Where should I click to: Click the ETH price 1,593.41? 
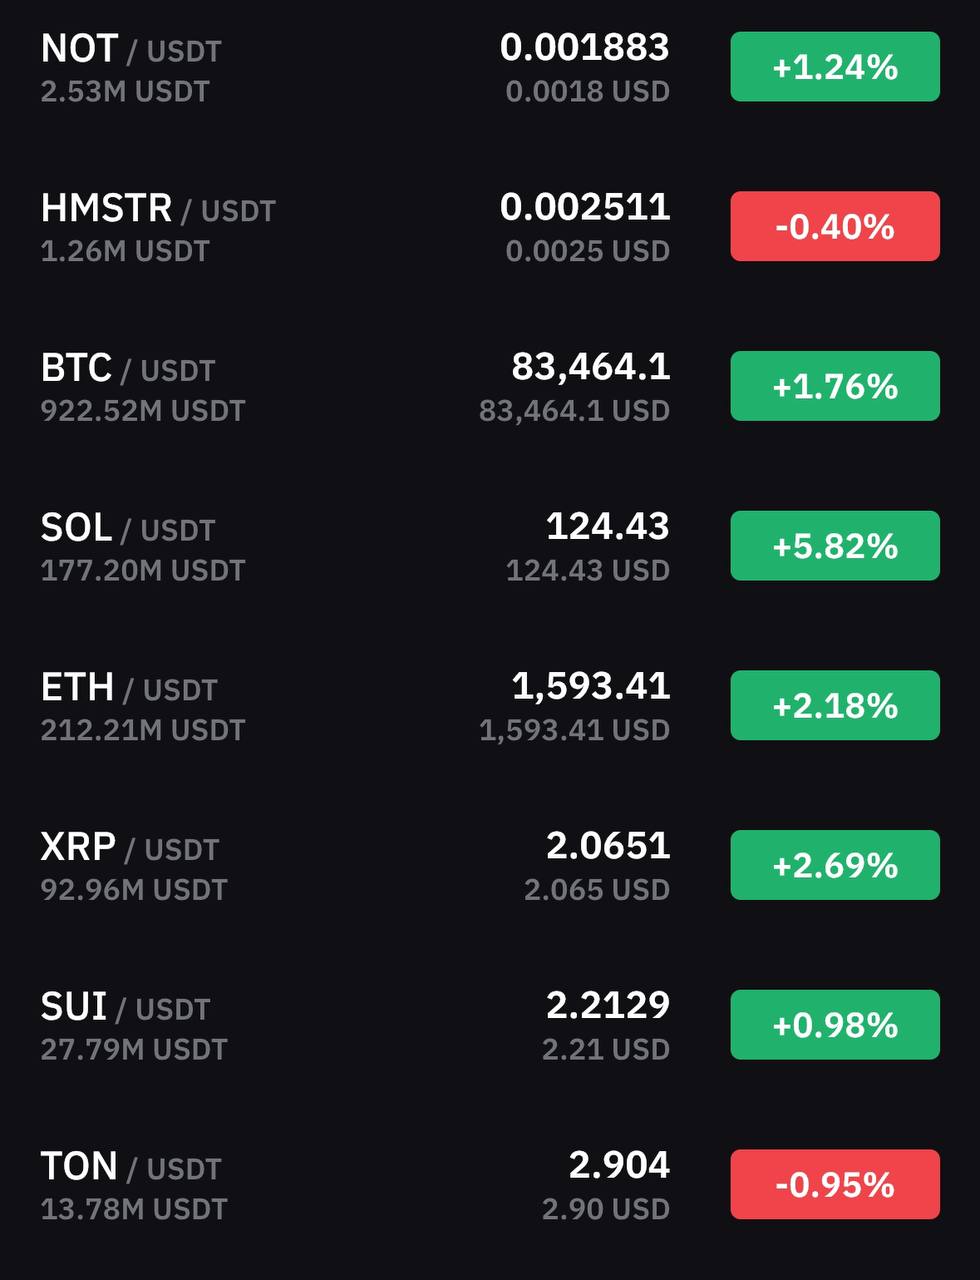click(x=591, y=687)
